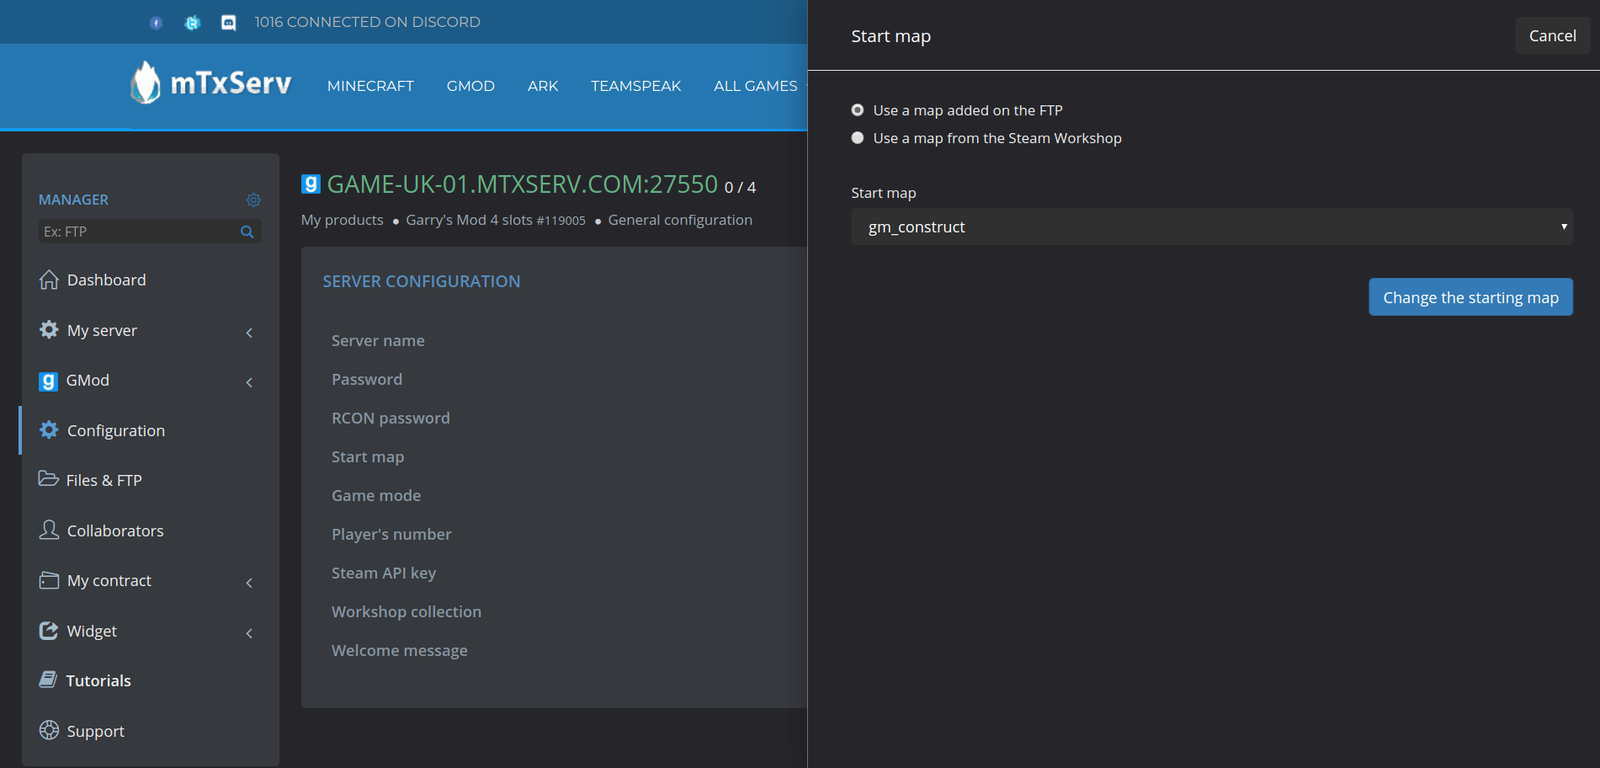Click the My contract card icon
The width and height of the screenshot is (1600, 768).
point(49,580)
